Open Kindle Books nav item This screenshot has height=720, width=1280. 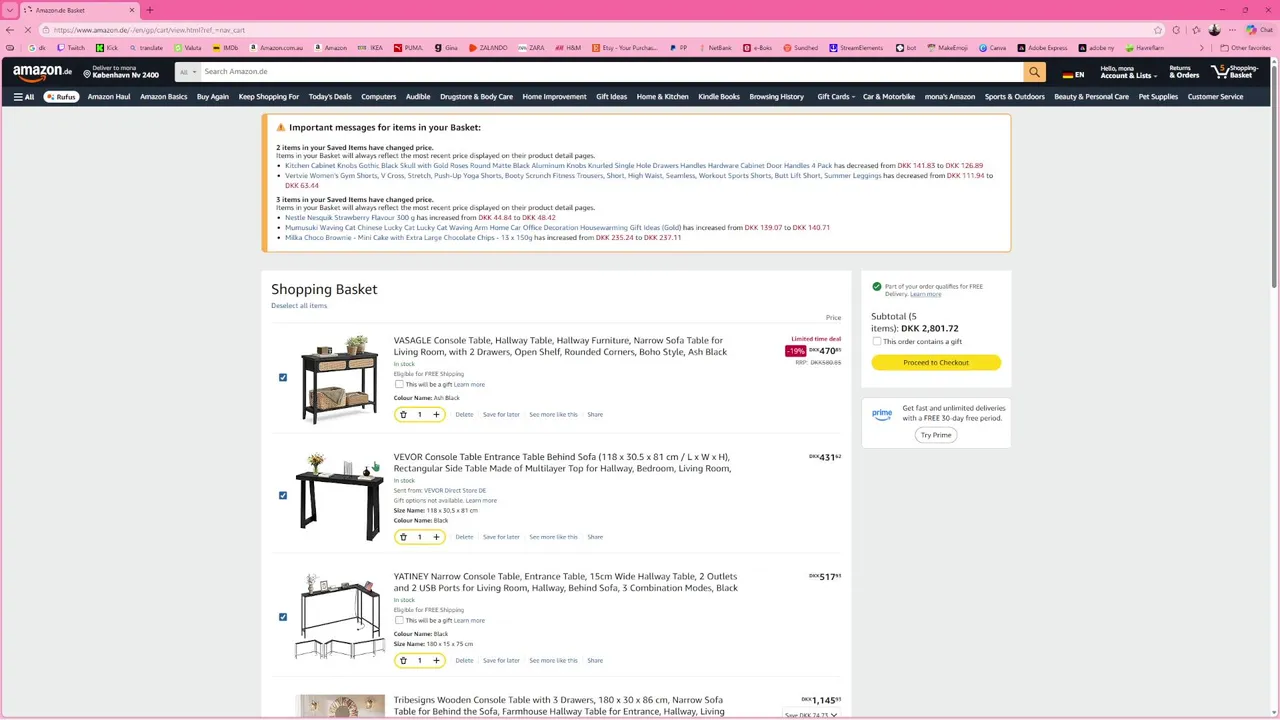[719, 97]
